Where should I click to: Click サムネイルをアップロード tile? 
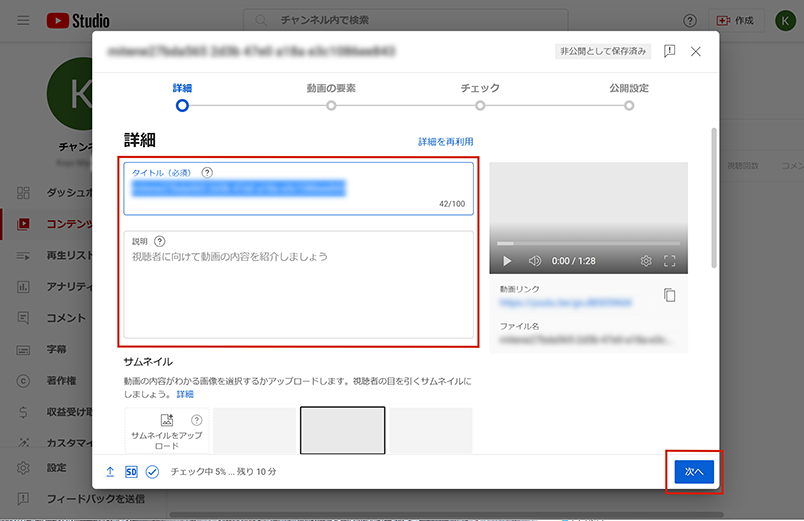tap(167, 431)
